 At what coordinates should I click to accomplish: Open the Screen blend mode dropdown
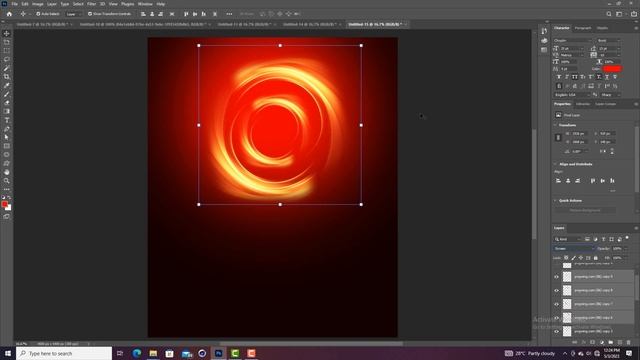pos(573,249)
